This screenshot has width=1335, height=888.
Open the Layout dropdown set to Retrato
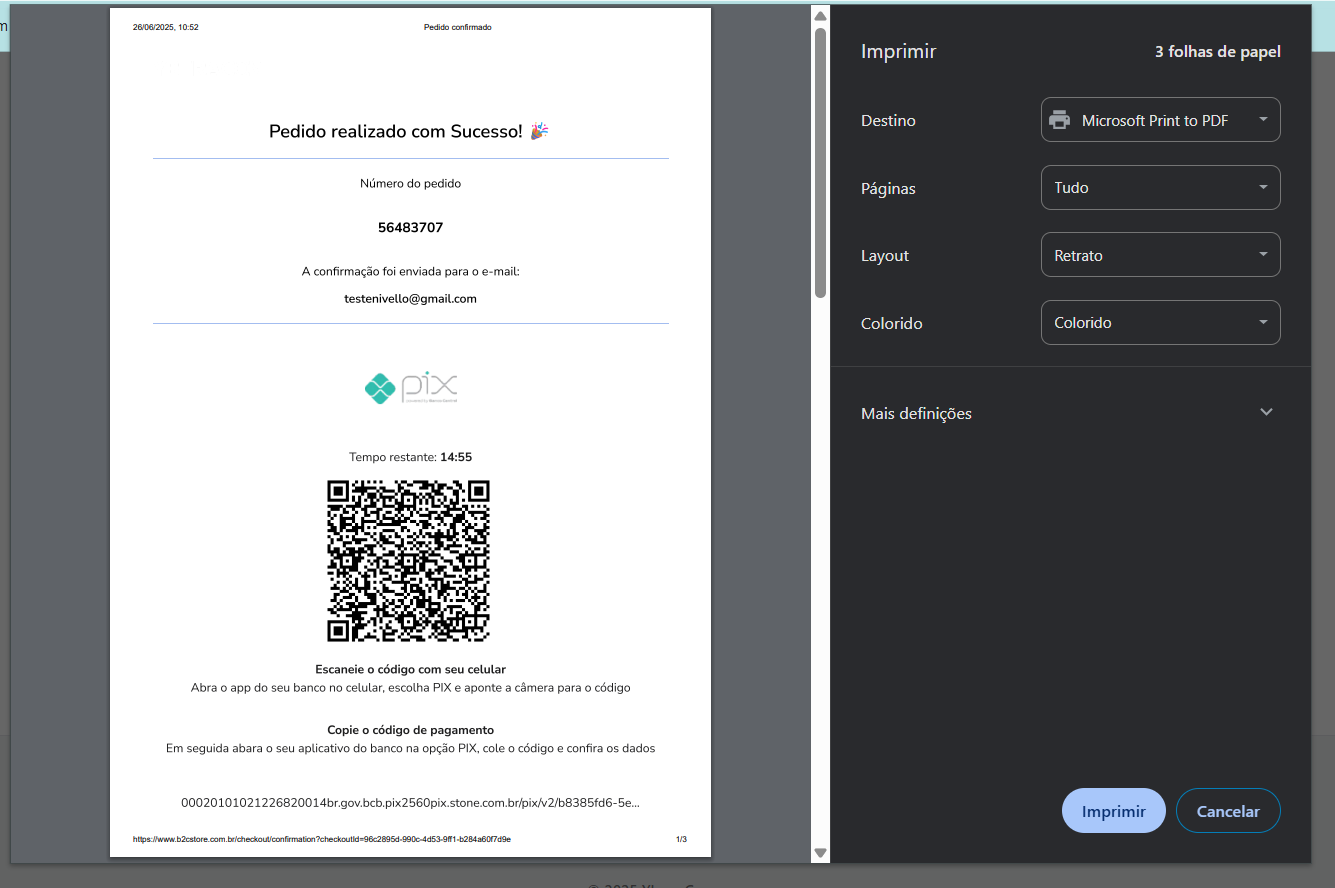pyautogui.click(x=1160, y=255)
